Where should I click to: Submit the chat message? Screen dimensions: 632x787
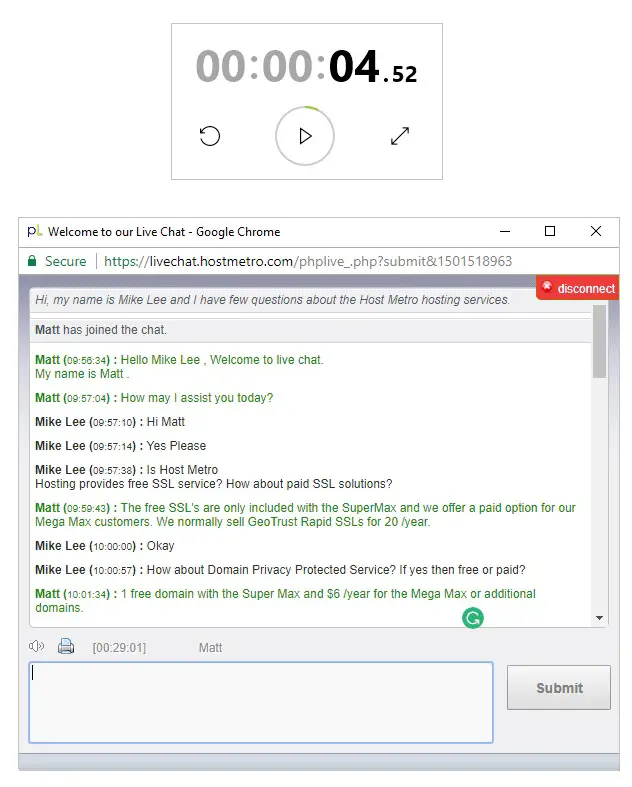pyautogui.click(x=559, y=688)
